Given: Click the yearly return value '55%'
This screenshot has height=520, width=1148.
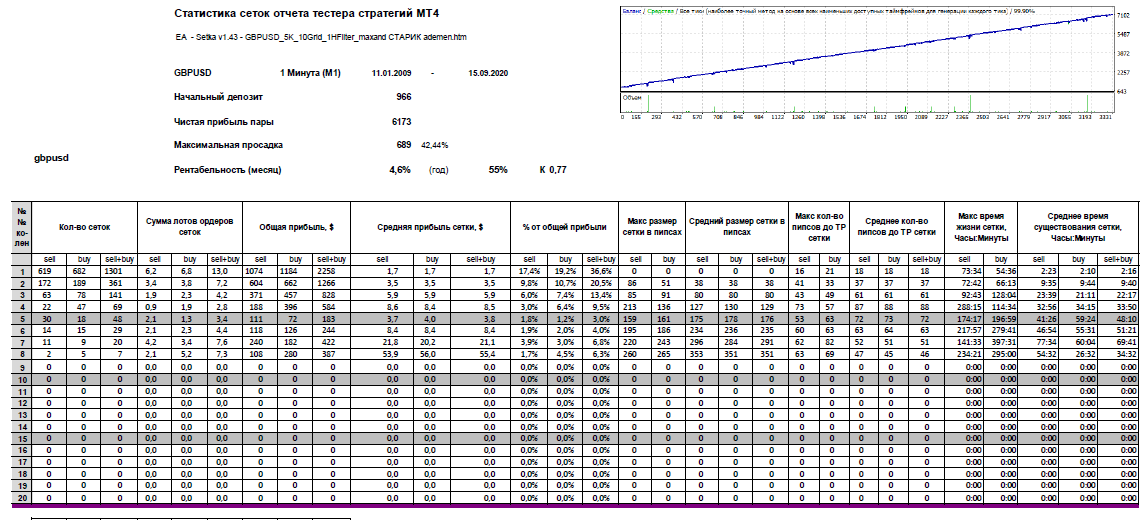Looking at the screenshot, I should pyautogui.click(x=499, y=170).
